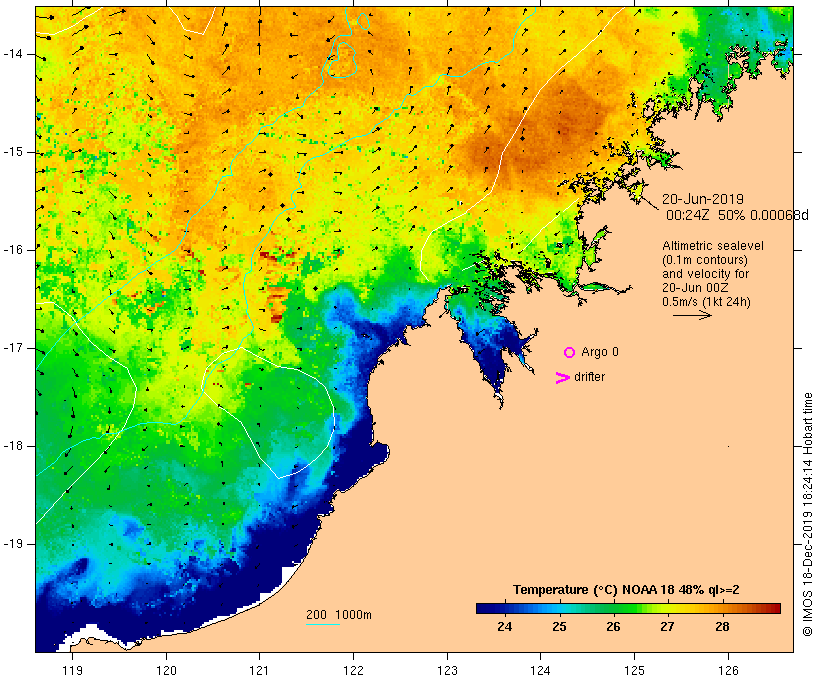Click the latitude label -14

pyautogui.click(x=13, y=54)
